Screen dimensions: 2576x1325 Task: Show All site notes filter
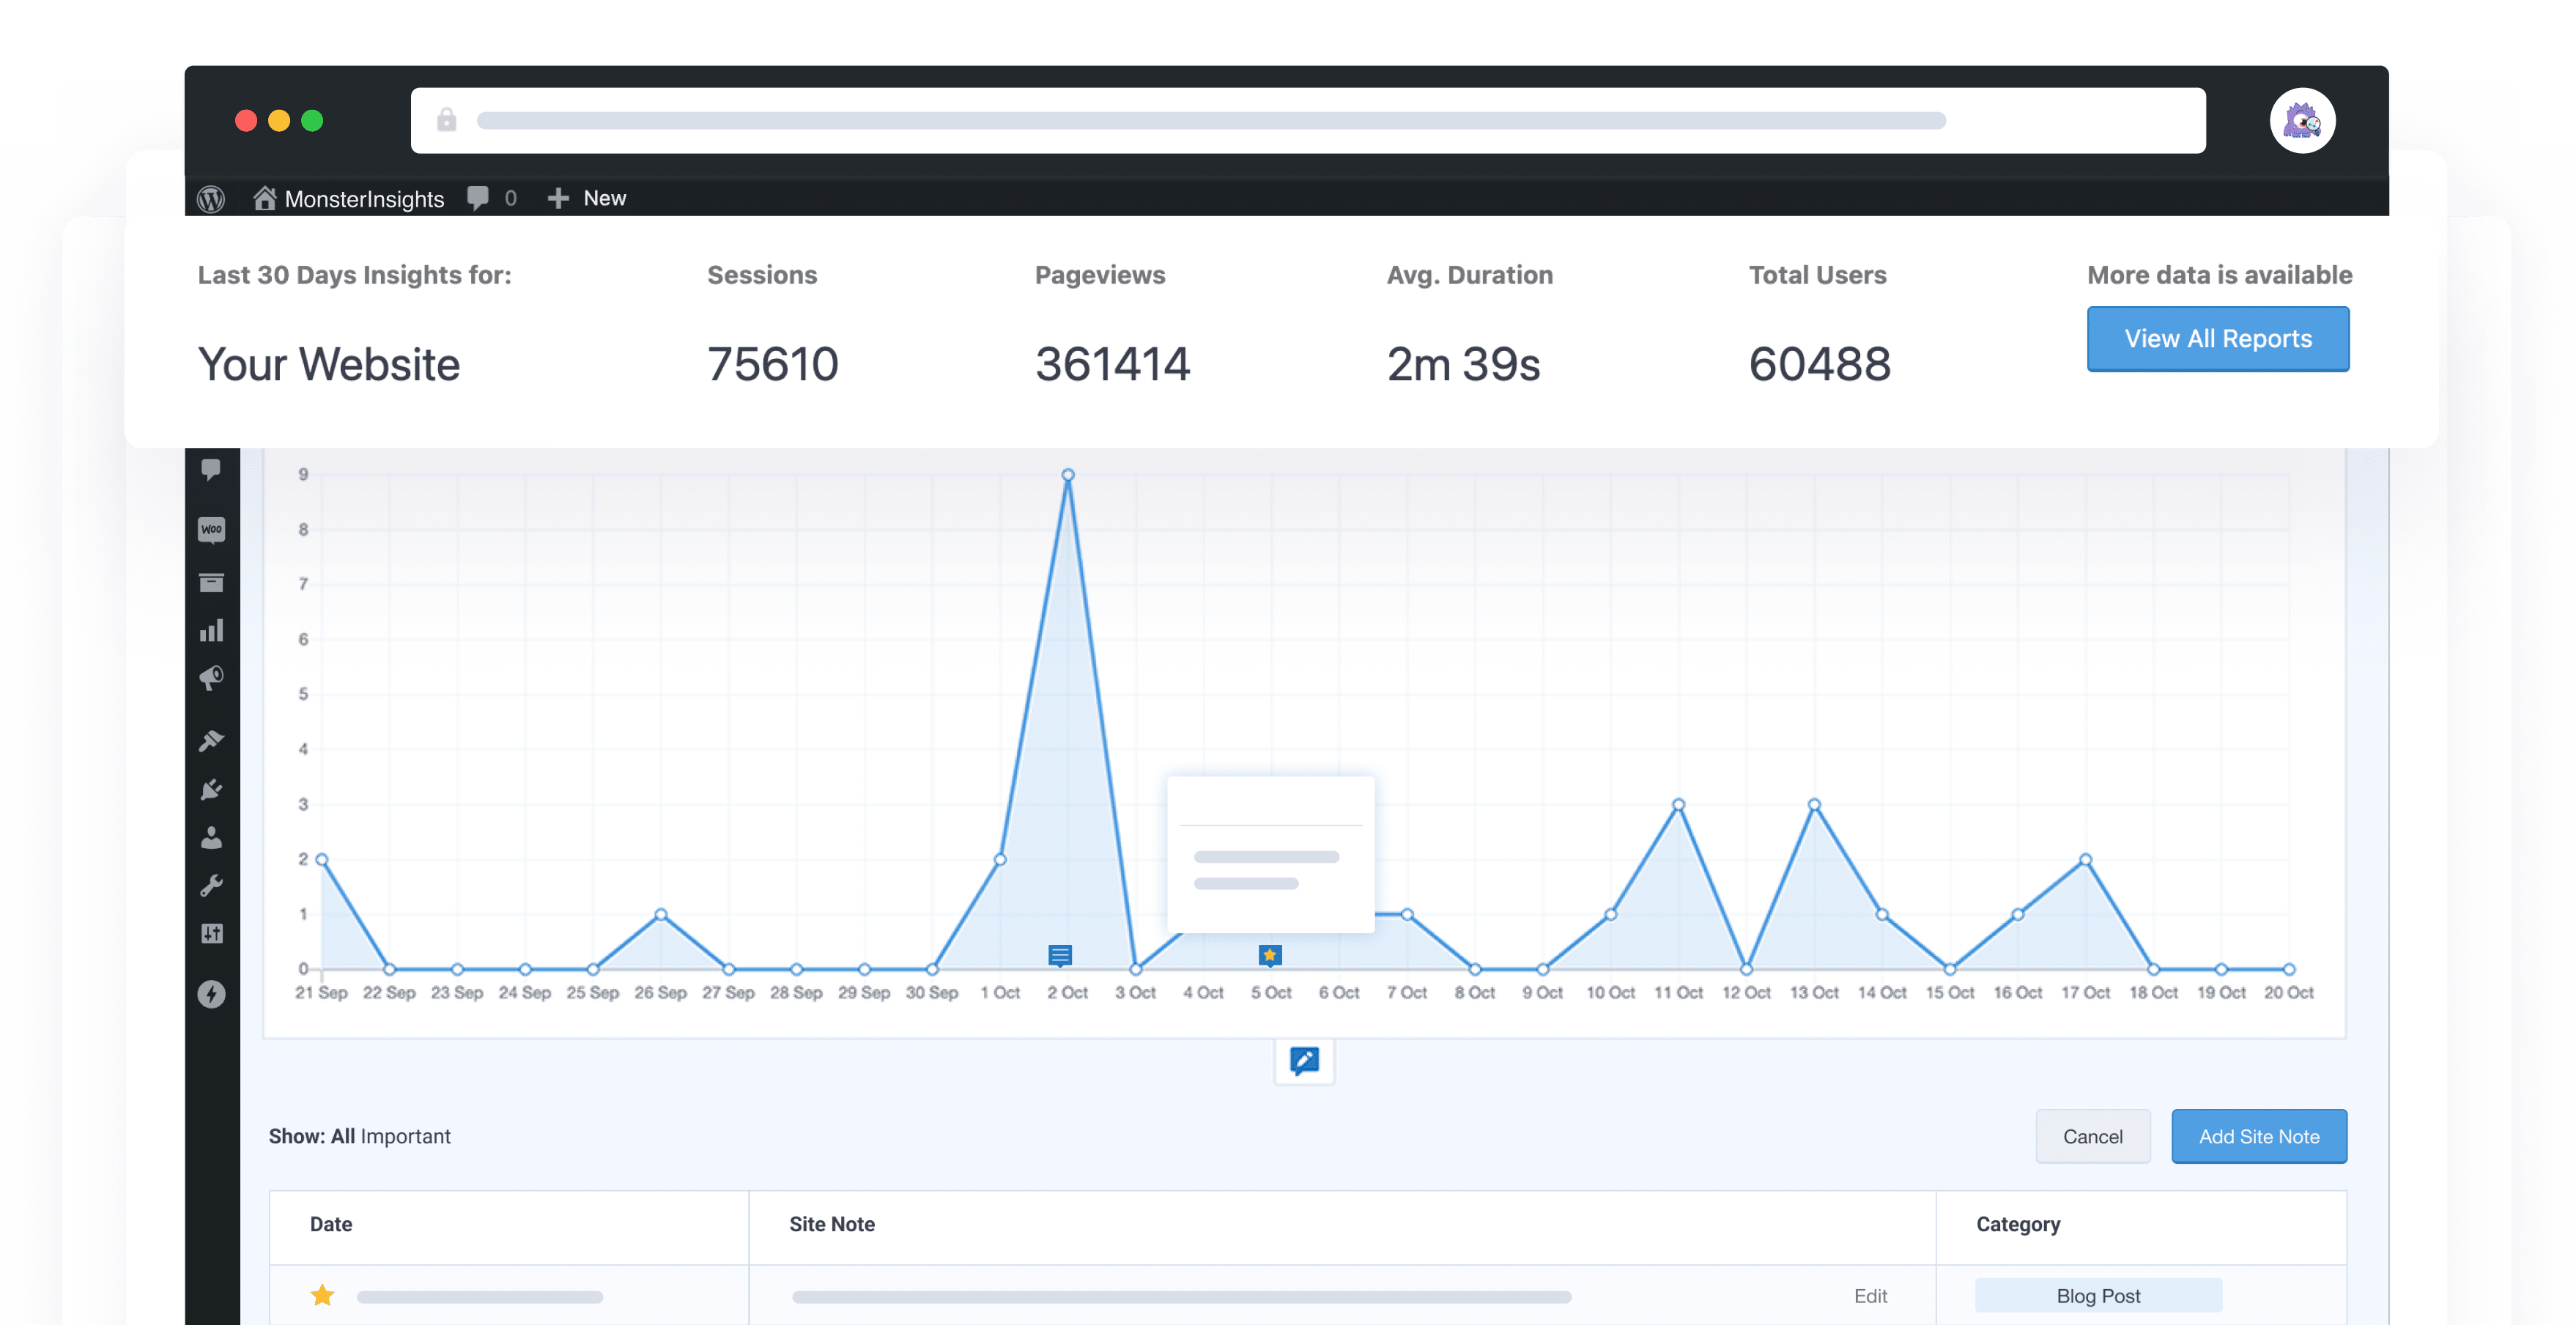coord(342,1136)
